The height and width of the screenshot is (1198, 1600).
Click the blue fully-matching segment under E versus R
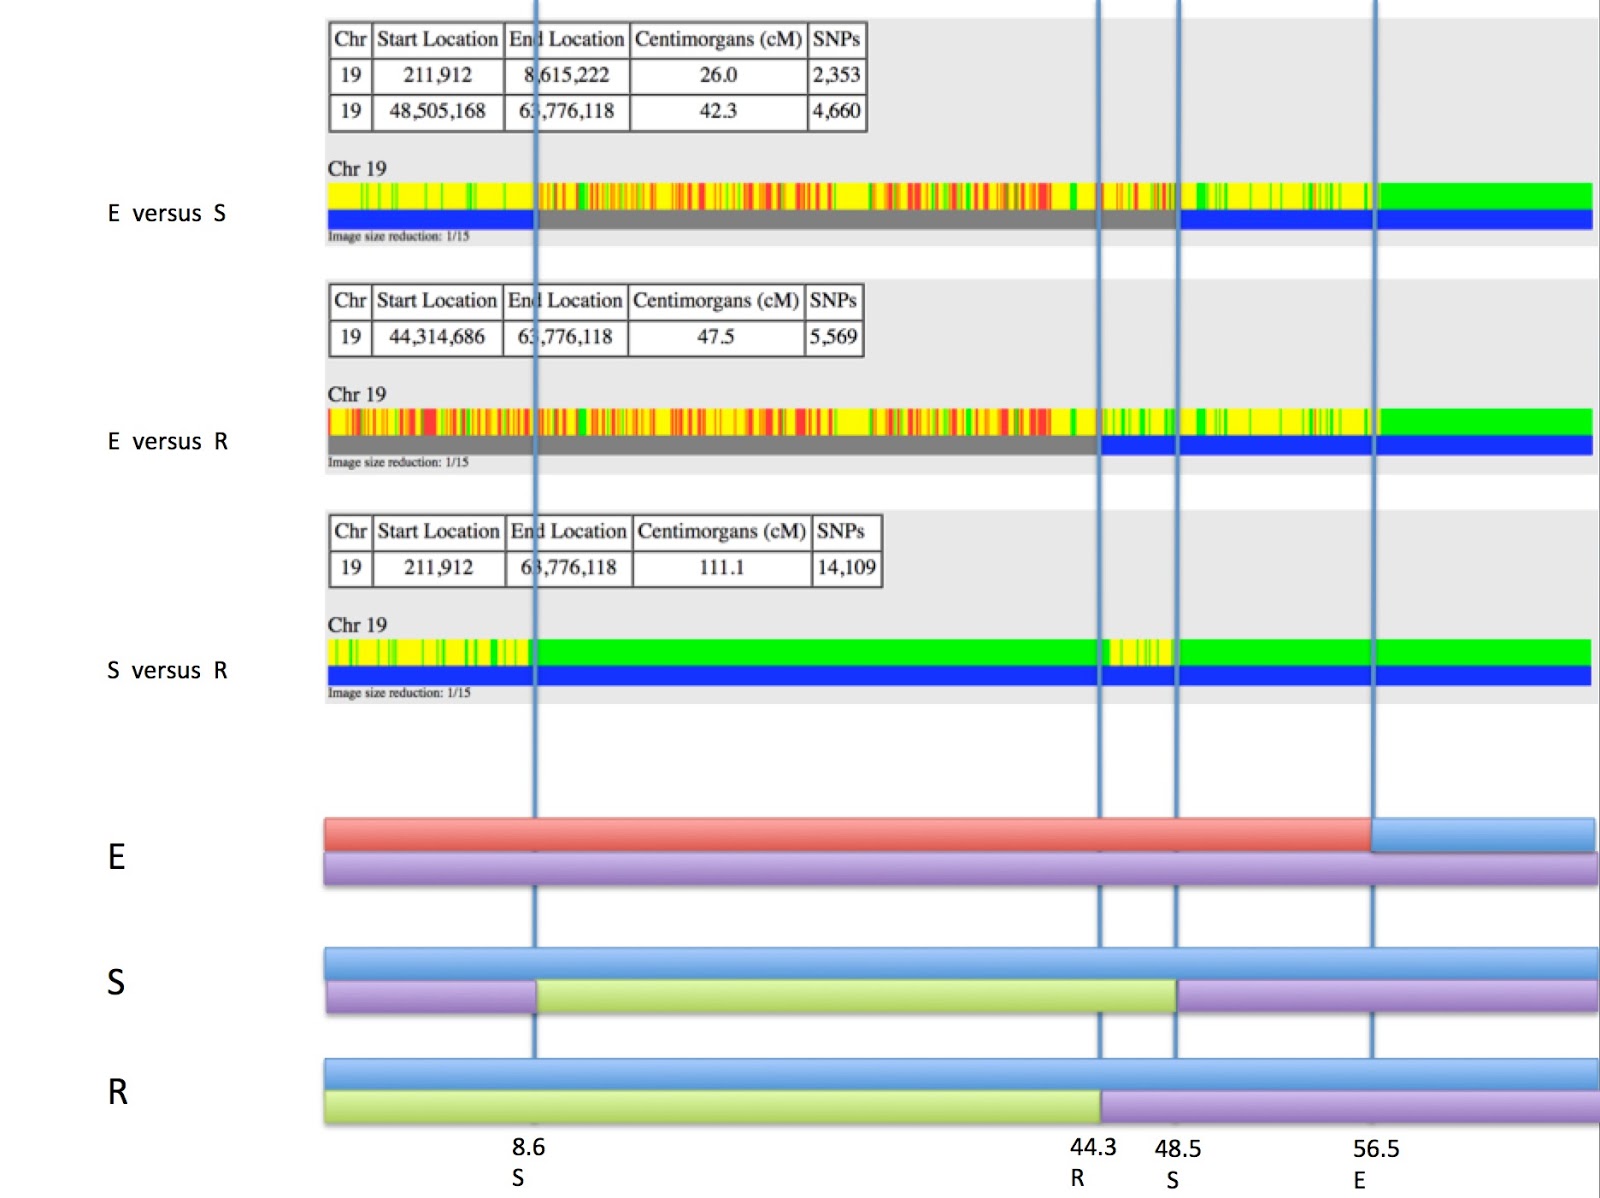click(1350, 443)
